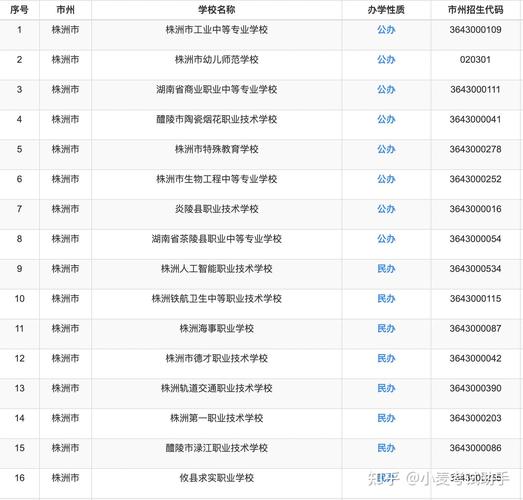523x500 pixels.
Task: Click the 民办 link for 株洲人工智能职业技术学校
Action: (x=386, y=269)
